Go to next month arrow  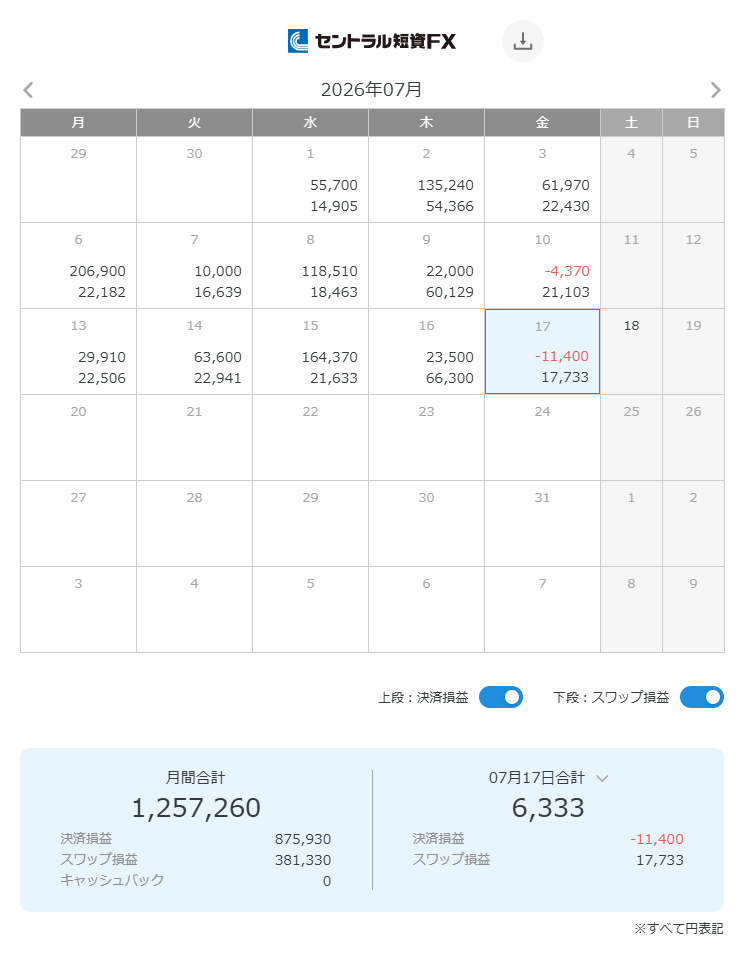pos(715,90)
